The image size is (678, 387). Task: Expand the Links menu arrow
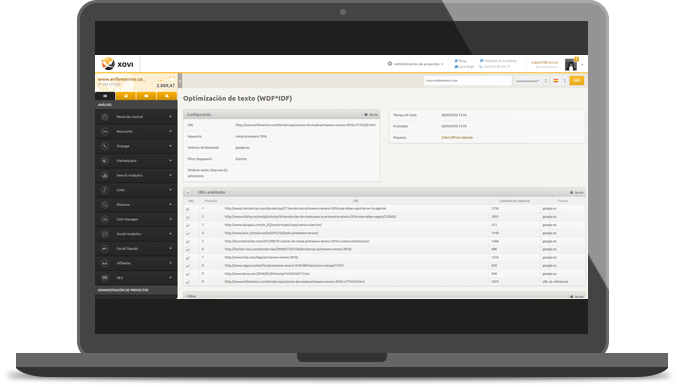(170, 190)
